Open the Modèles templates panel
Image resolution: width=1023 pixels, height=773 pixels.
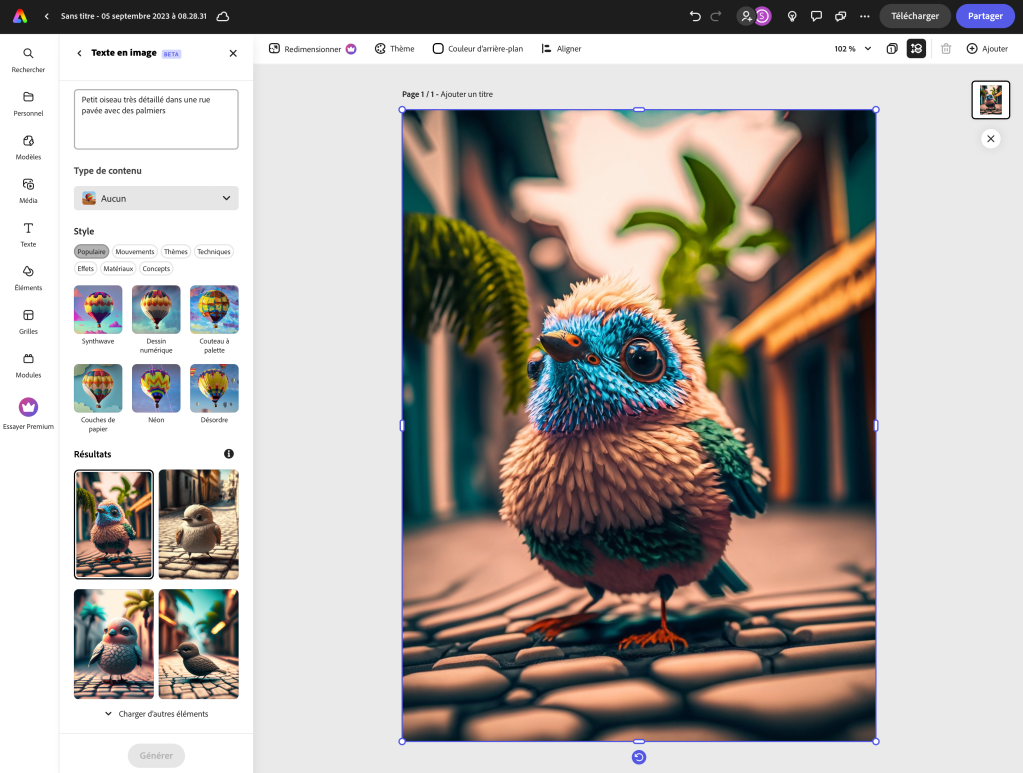tap(28, 141)
